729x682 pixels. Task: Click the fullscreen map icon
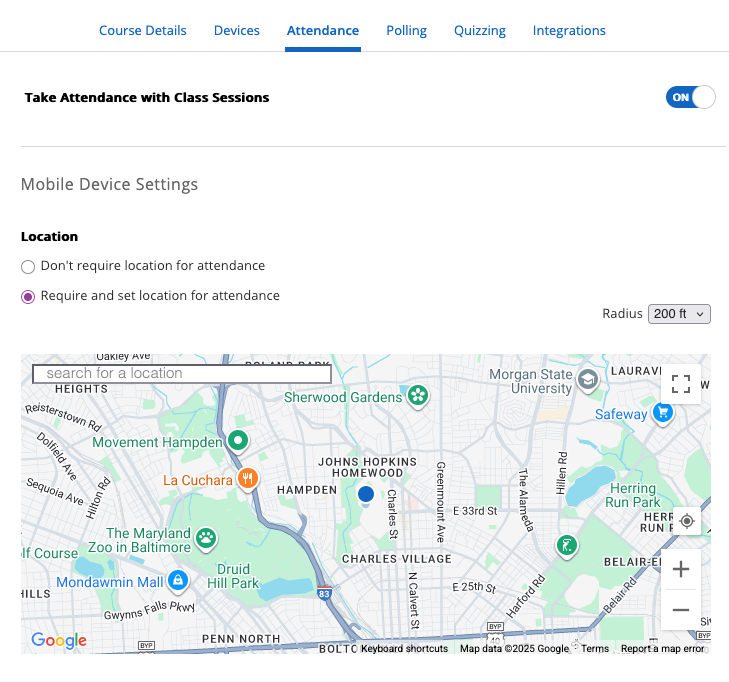coord(681,384)
